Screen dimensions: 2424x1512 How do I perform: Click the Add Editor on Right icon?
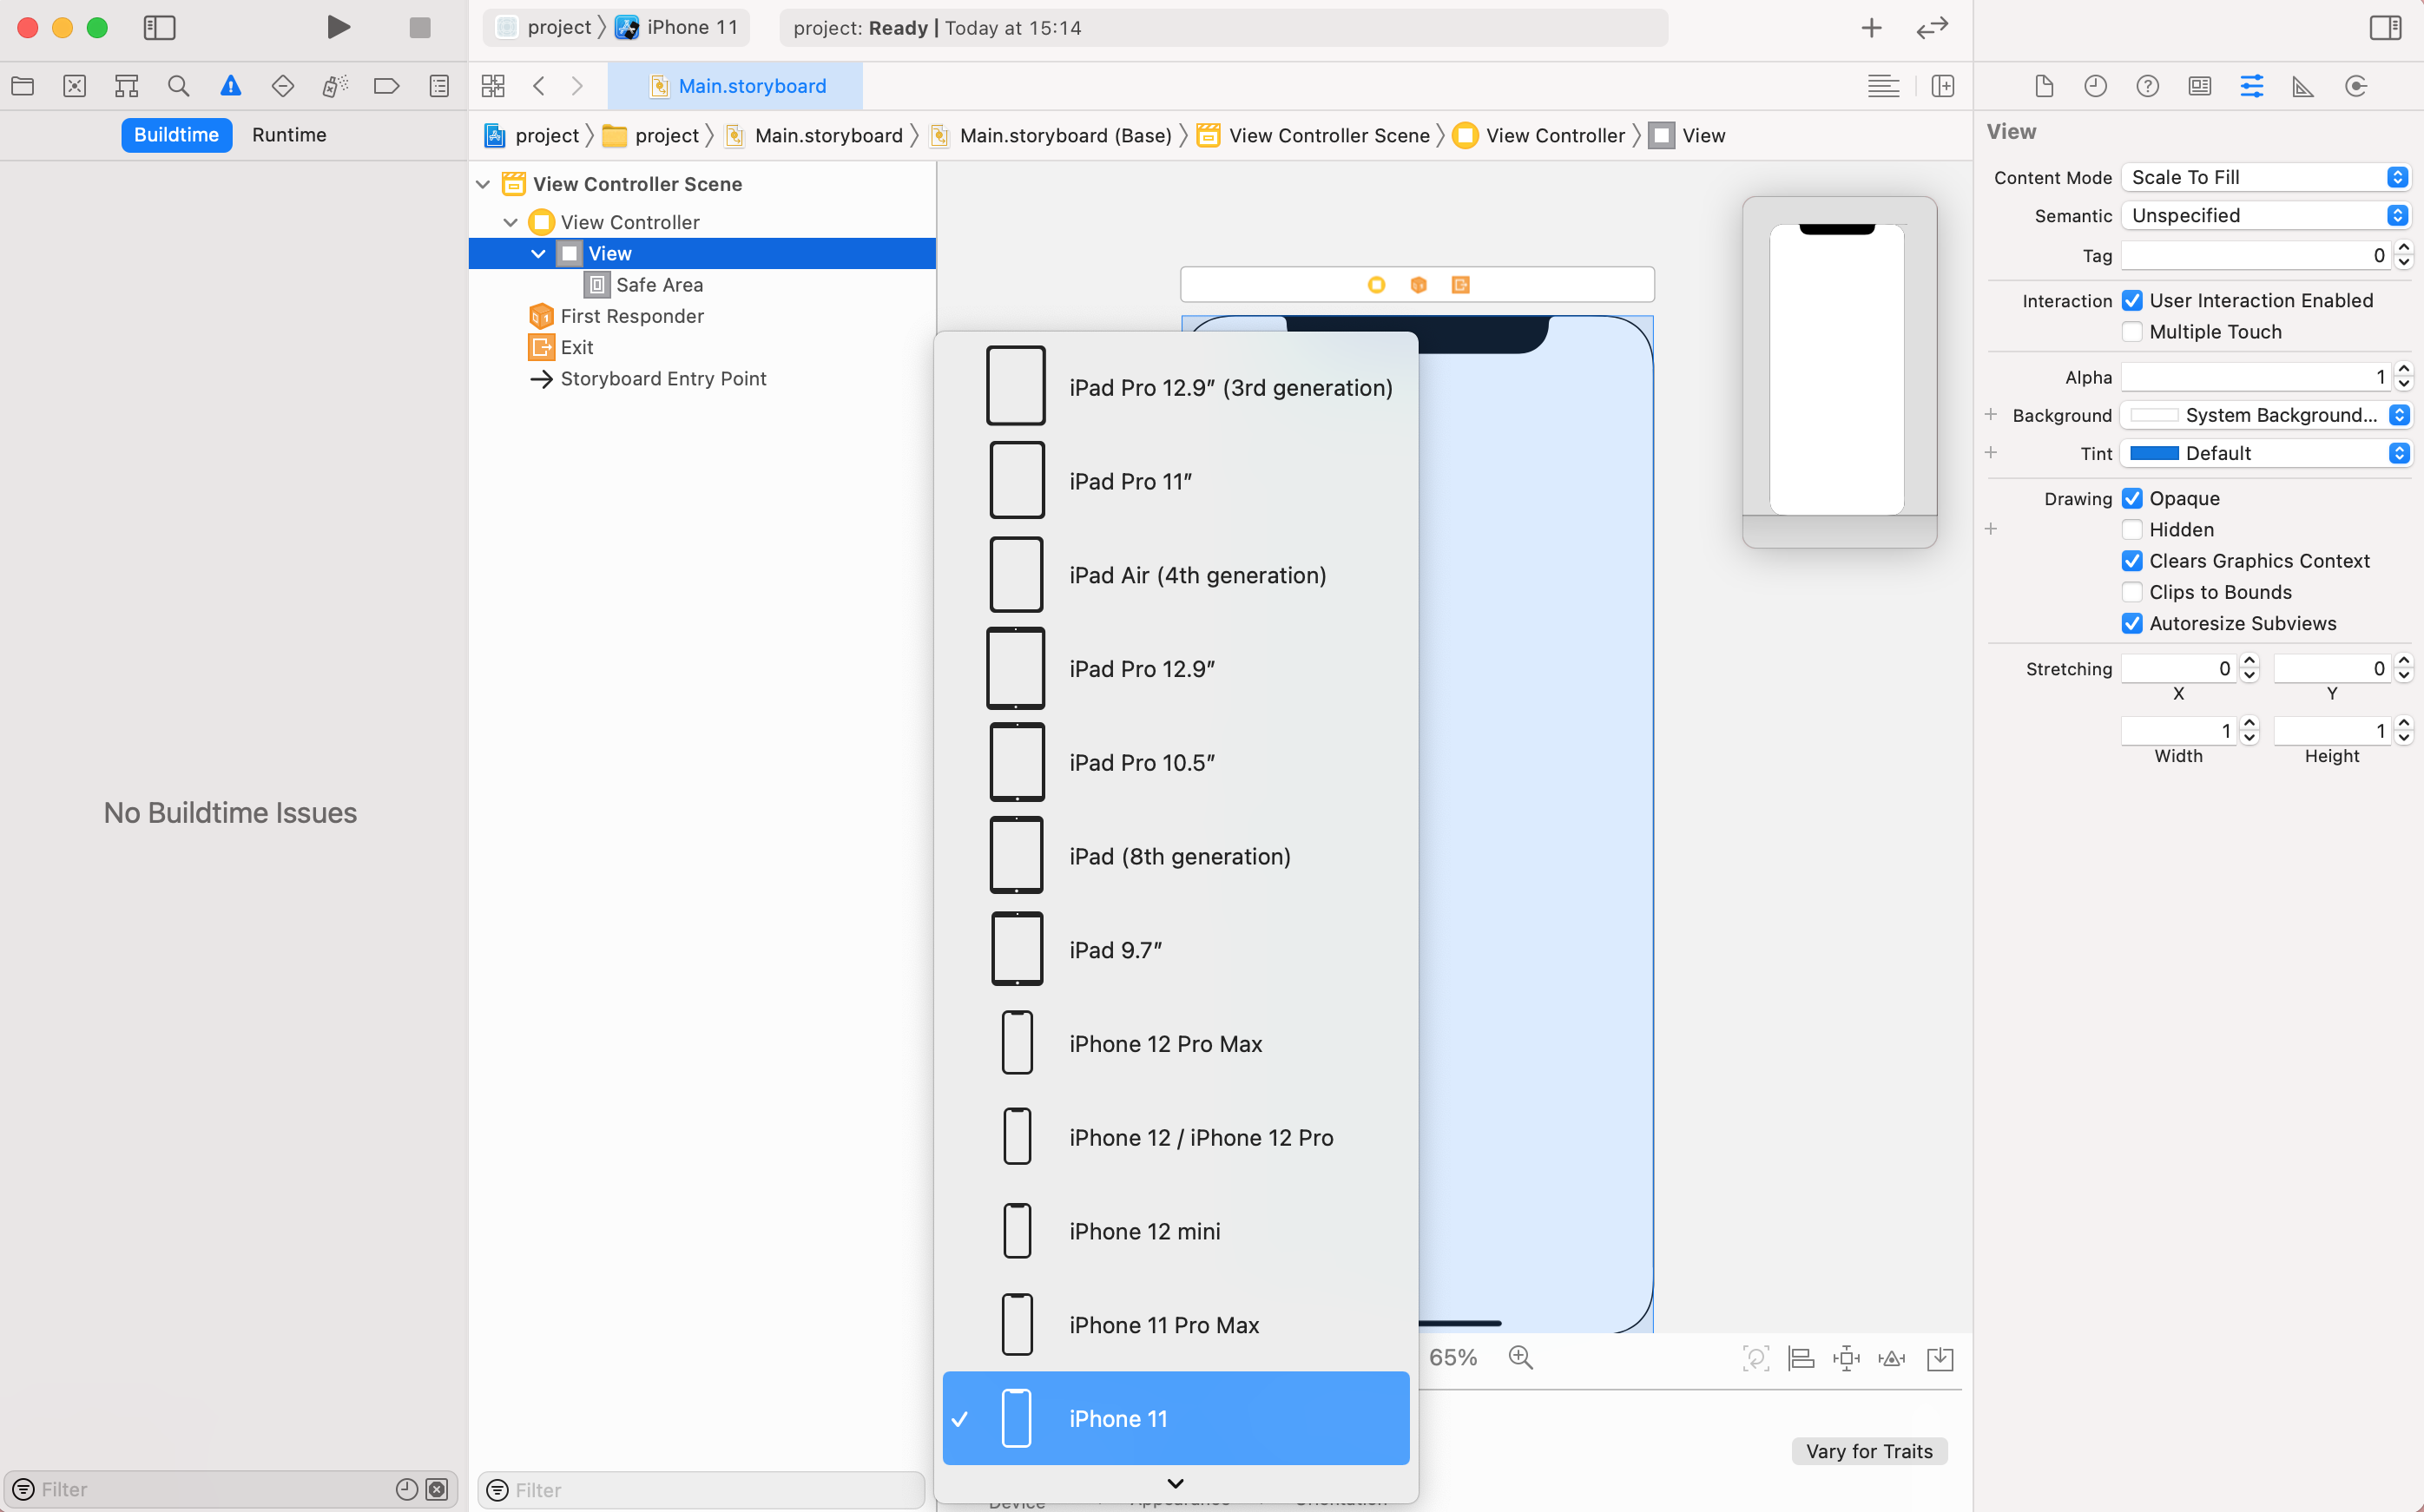1942,86
